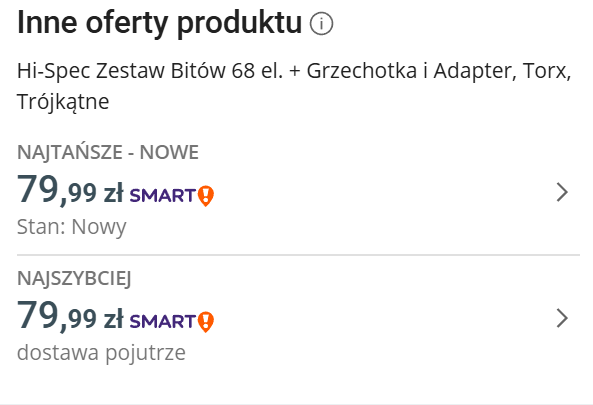Open the fastest delivery offer via its chevron
This screenshot has width=593, height=405.
(562, 318)
